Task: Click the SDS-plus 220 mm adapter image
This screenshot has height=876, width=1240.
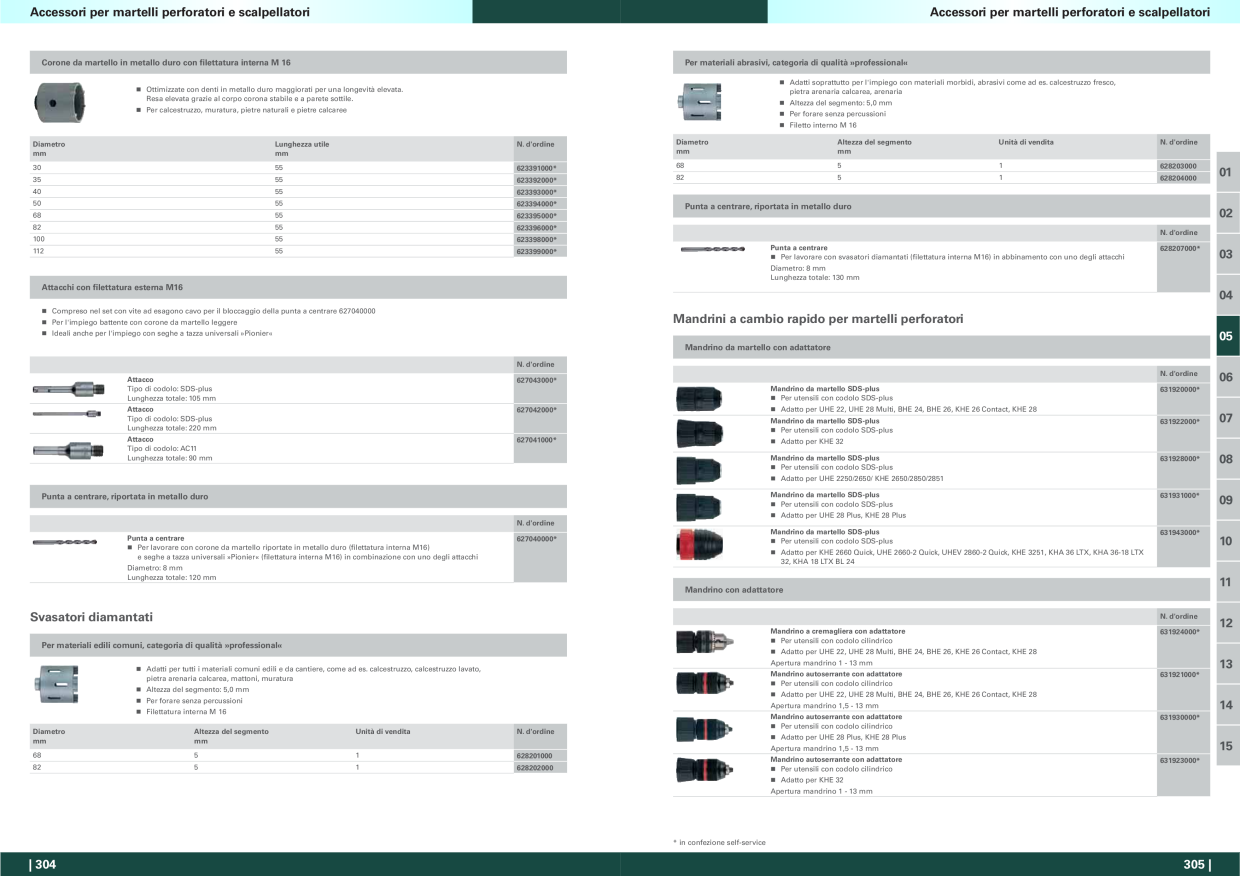Action: point(67,413)
